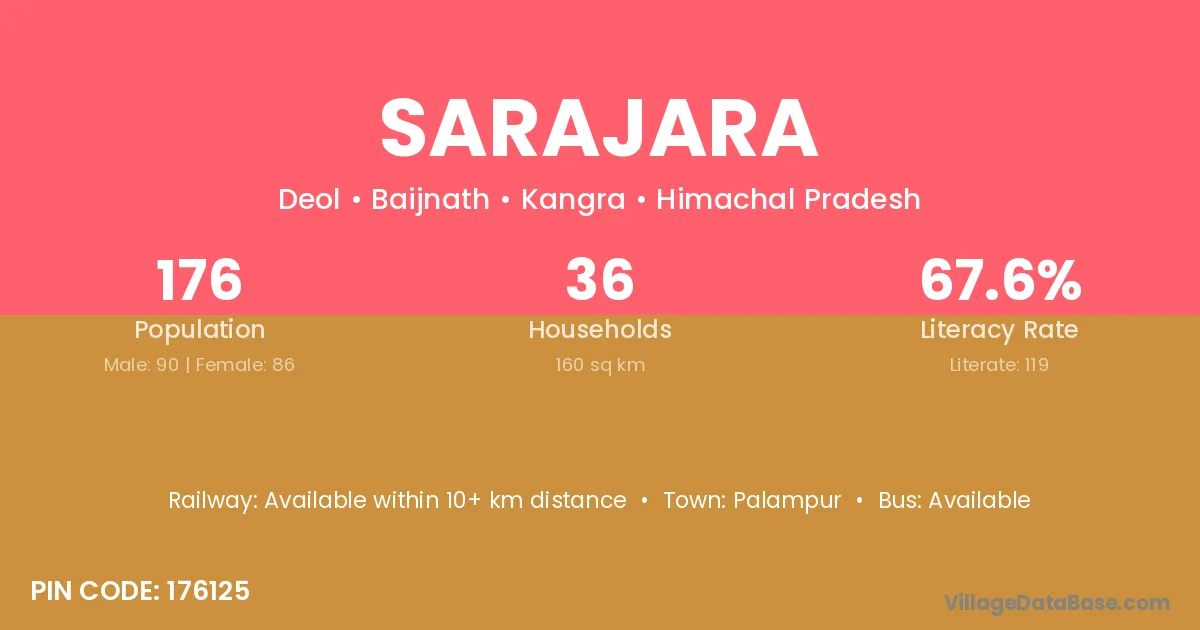Select the Town: Palampur text
Viewport: 1200px width, 630px height.
pos(752,500)
